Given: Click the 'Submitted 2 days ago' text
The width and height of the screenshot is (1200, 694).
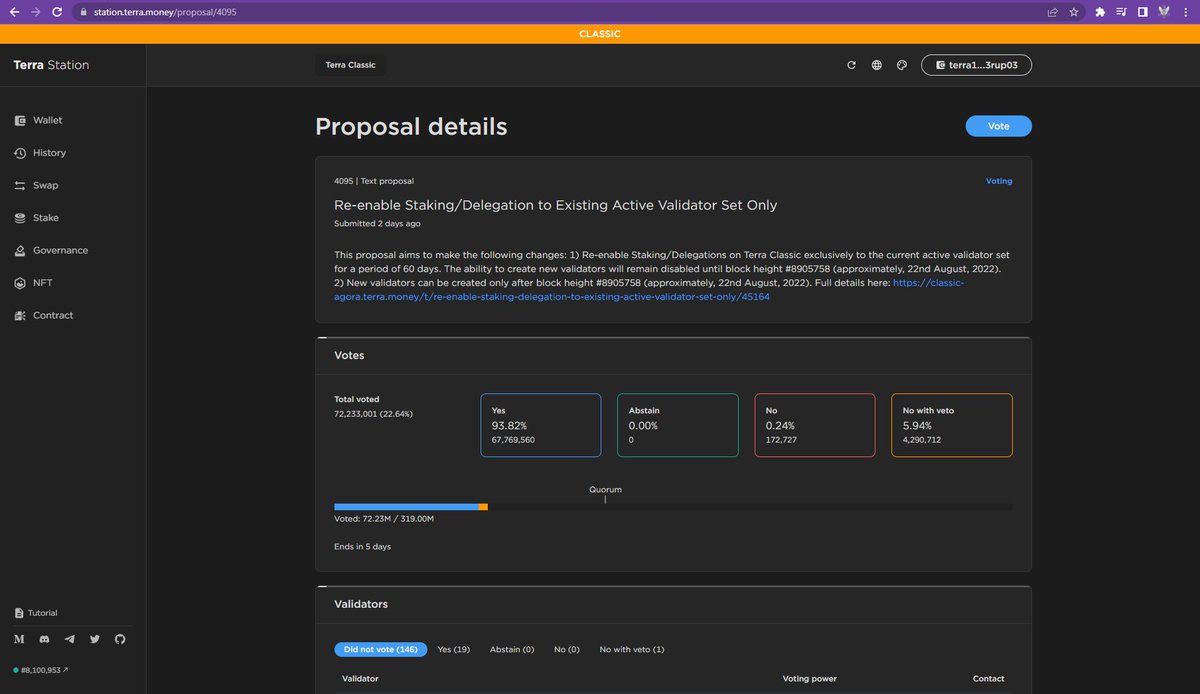Looking at the screenshot, I should [x=377, y=223].
